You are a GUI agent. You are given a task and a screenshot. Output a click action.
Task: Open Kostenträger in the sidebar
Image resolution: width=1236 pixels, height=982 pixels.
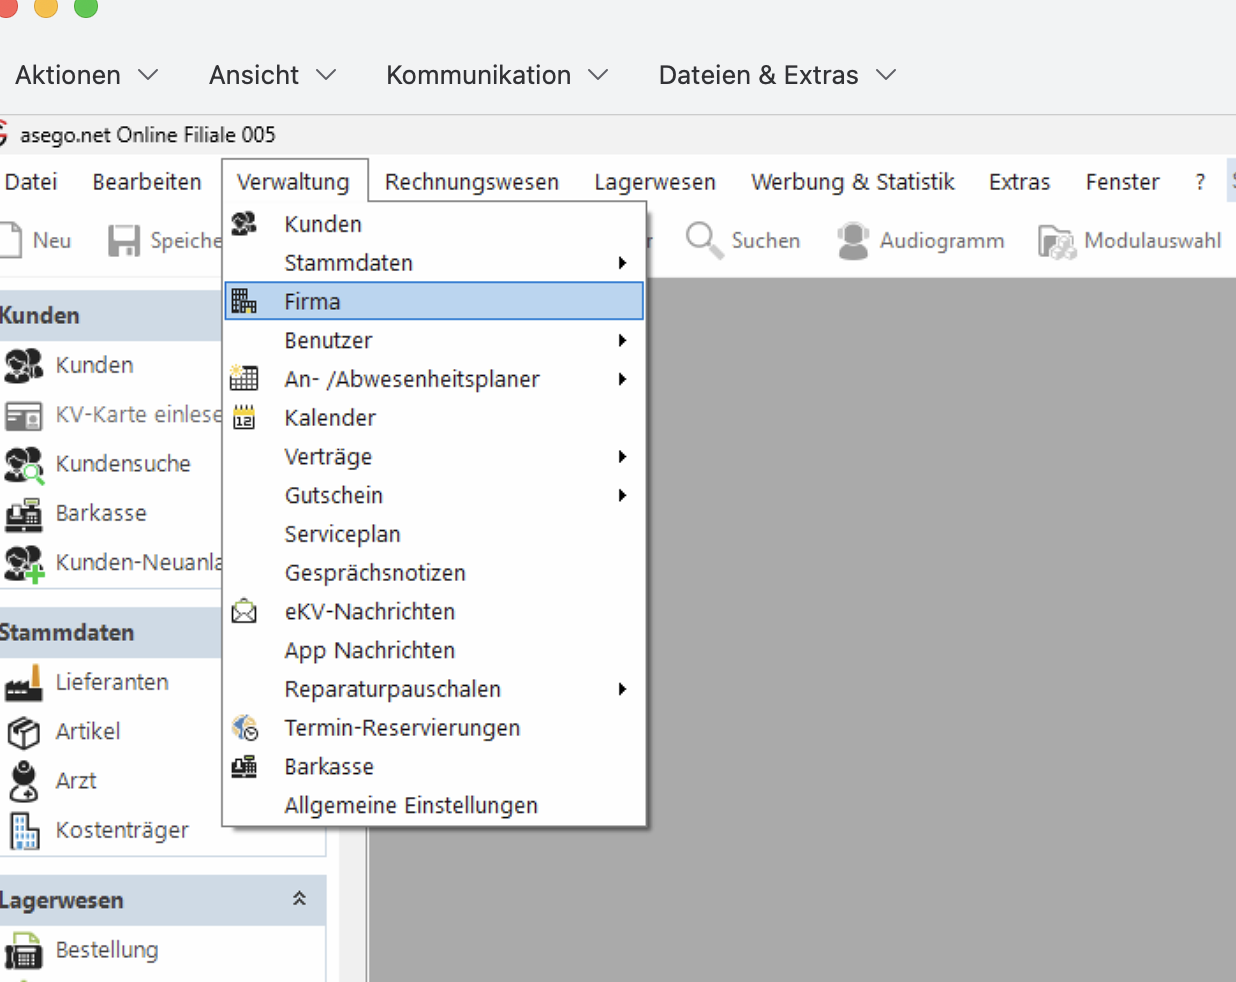tap(121, 830)
